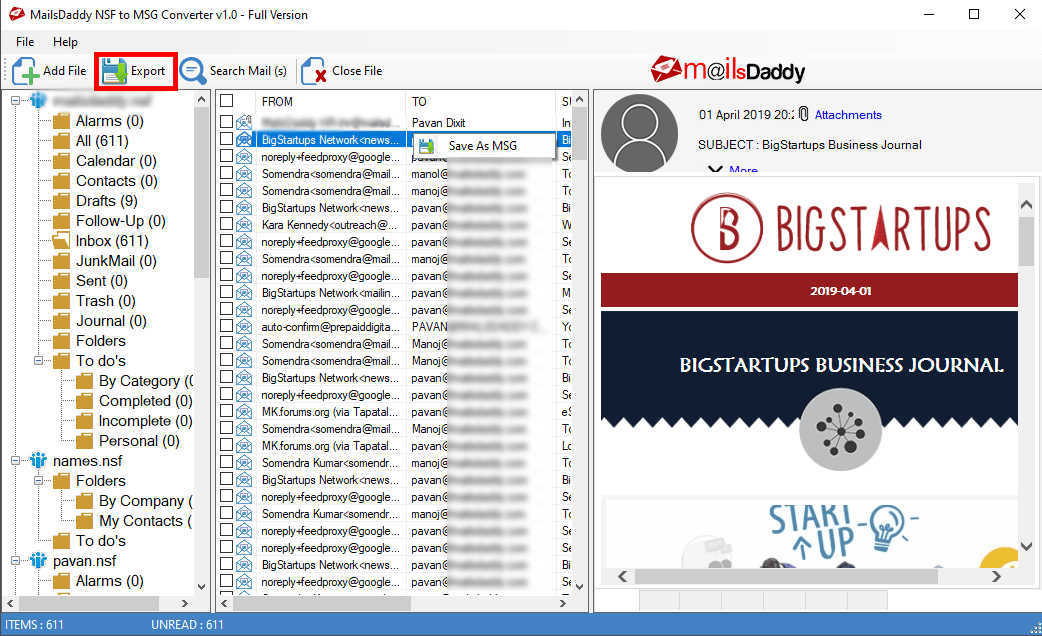Click the Alarms (0) folder icon under first file
Screen dimensions: 1042x636
pos(62,121)
